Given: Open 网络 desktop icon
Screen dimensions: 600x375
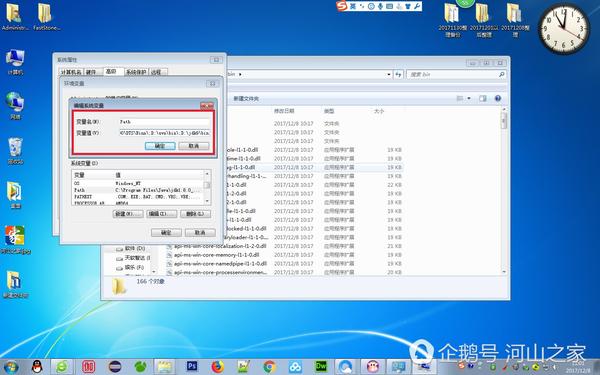Looking at the screenshot, I should pos(15,106).
